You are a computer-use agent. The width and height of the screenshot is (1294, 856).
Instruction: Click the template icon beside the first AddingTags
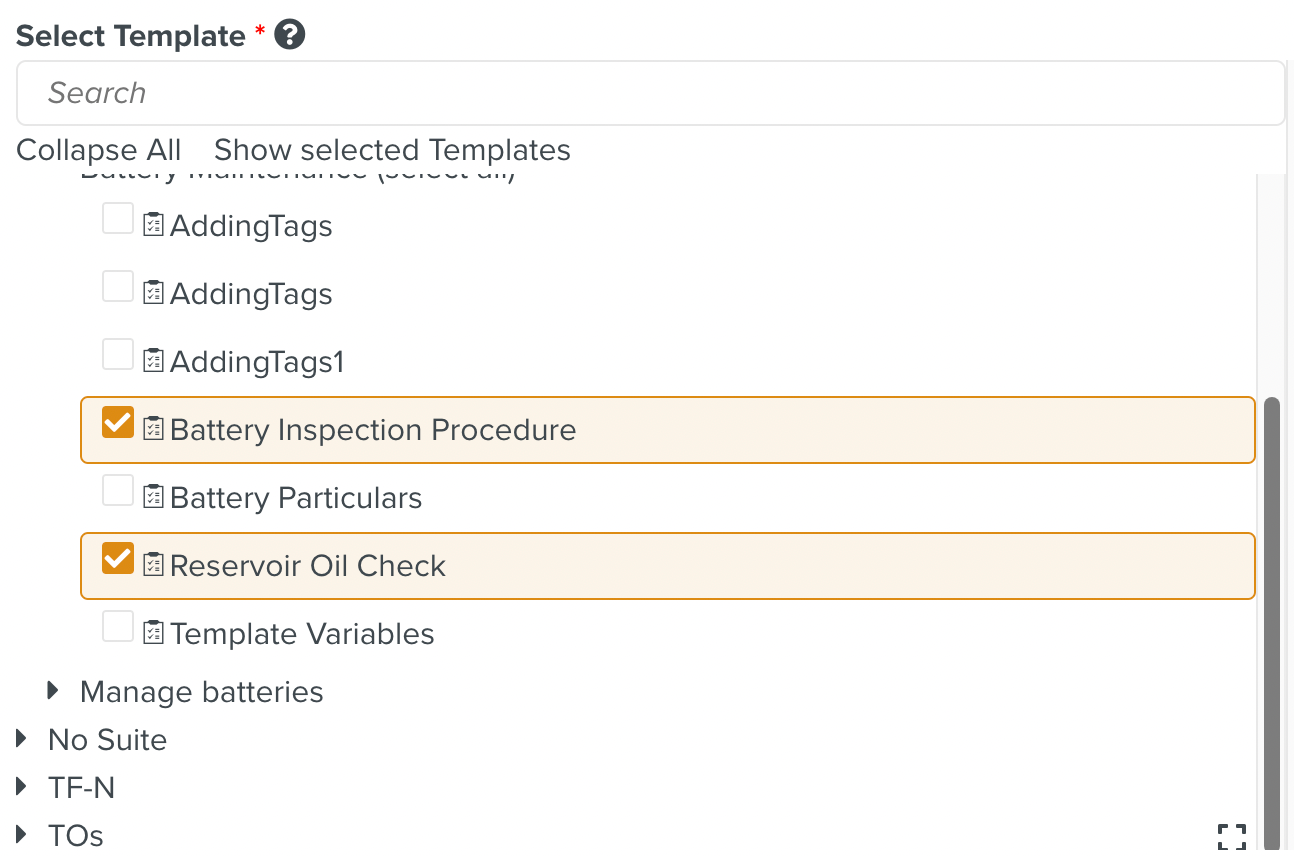[x=154, y=225]
